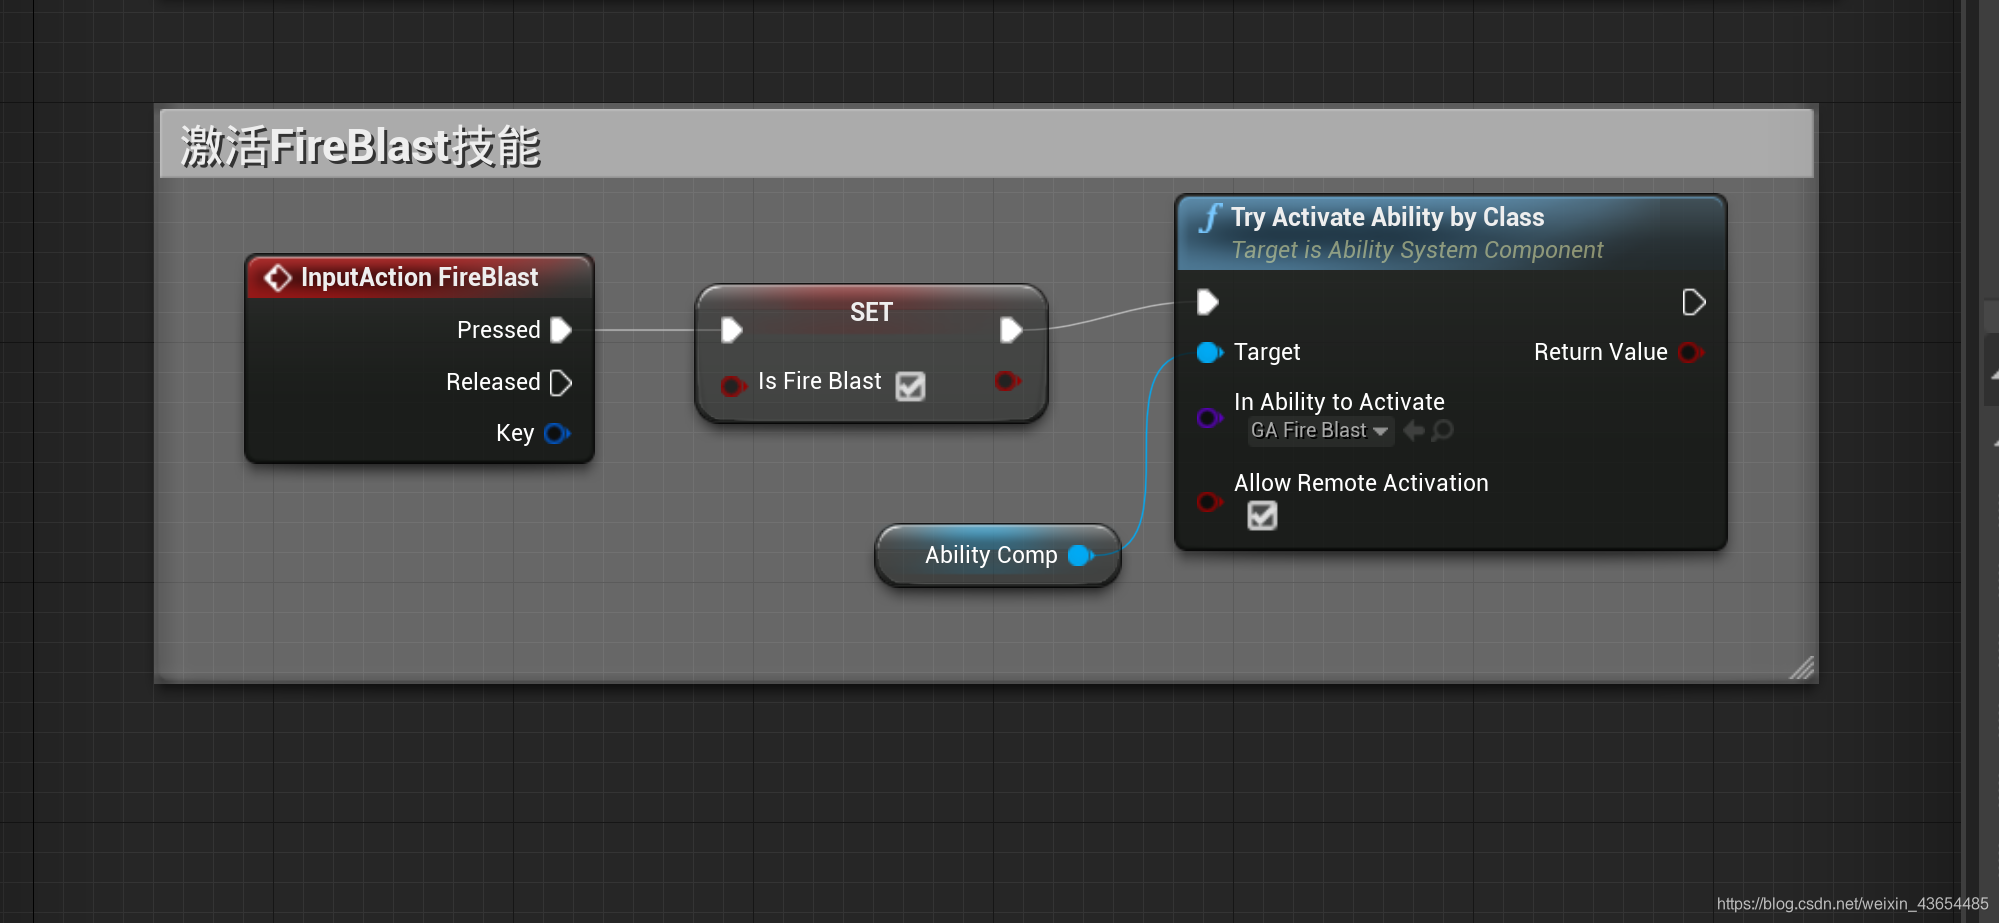Click the output execution pin on Try Activate node
The image size is (1999, 923).
tap(1694, 301)
